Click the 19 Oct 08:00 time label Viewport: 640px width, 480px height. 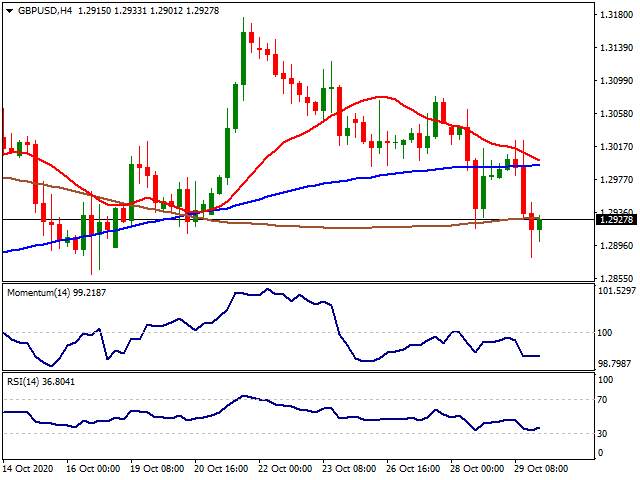pyautogui.click(x=157, y=468)
